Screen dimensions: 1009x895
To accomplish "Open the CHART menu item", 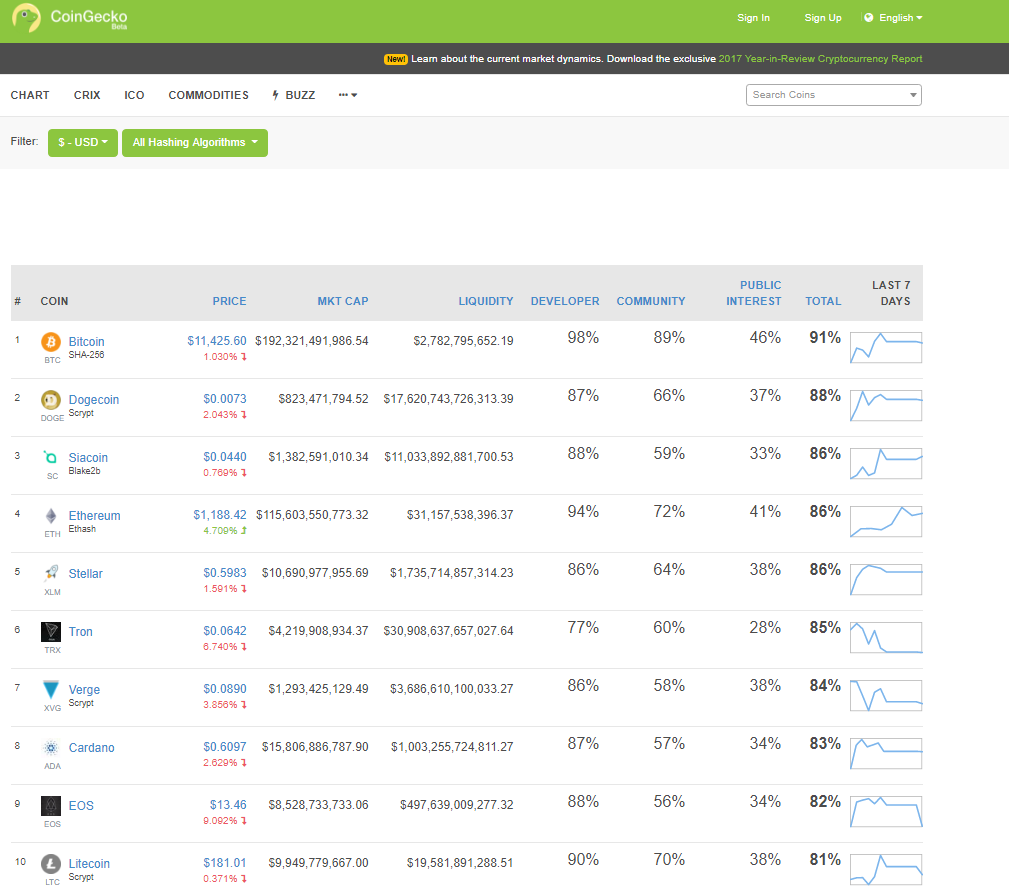I will coord(30,95).
